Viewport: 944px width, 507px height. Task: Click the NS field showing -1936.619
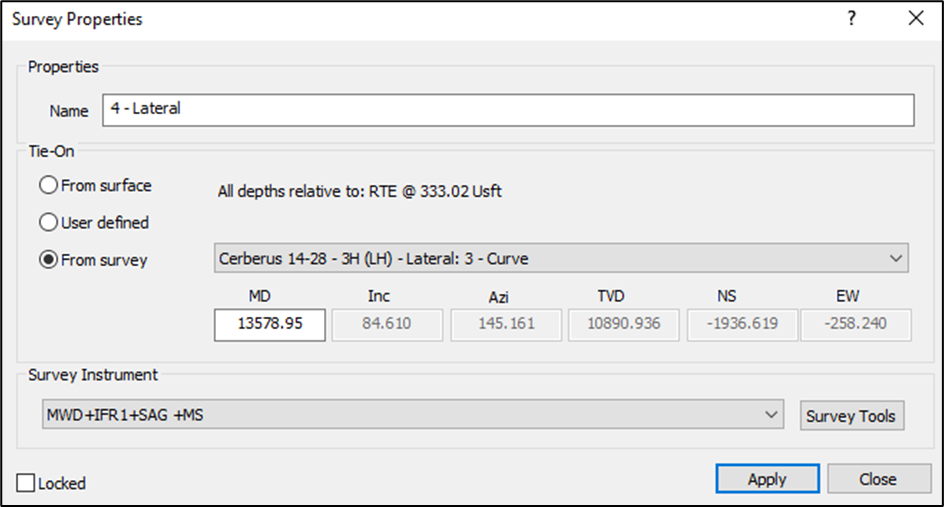[x=742, y=324]
